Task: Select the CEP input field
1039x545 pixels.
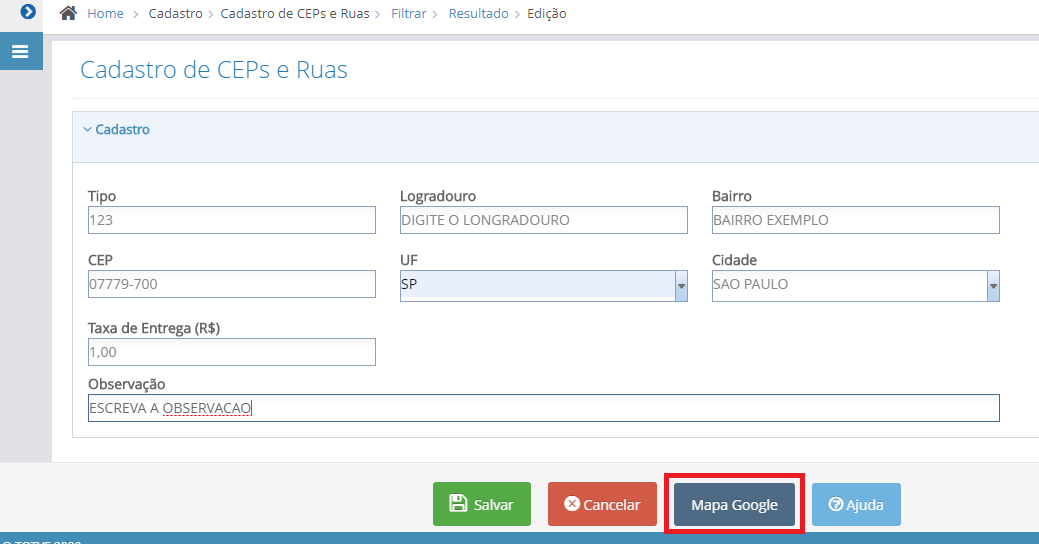Action: click(232, 284)
